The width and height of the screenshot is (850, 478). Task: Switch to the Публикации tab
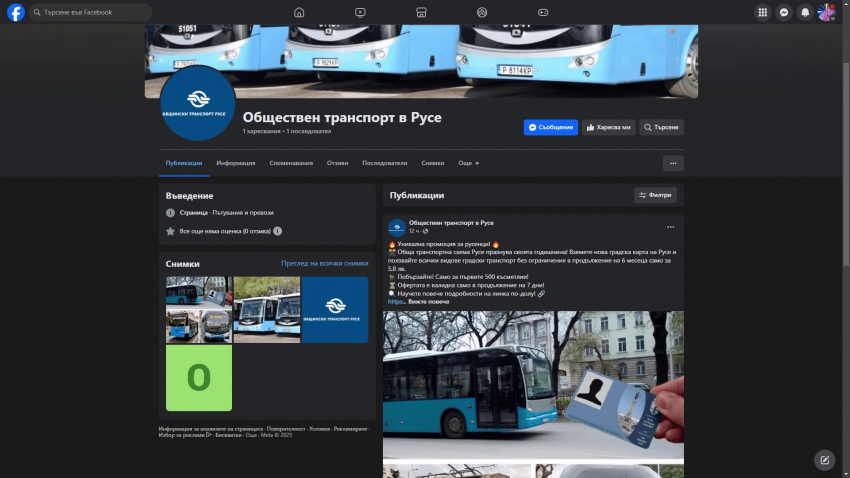point(184,163)
